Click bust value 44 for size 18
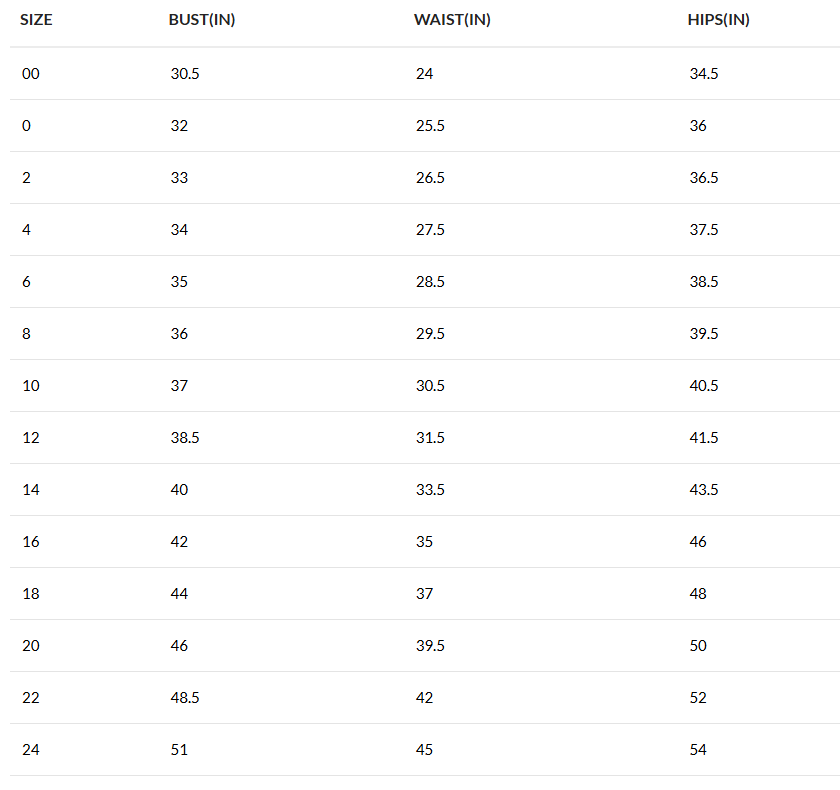840x790 pixels. coord(179,594)
